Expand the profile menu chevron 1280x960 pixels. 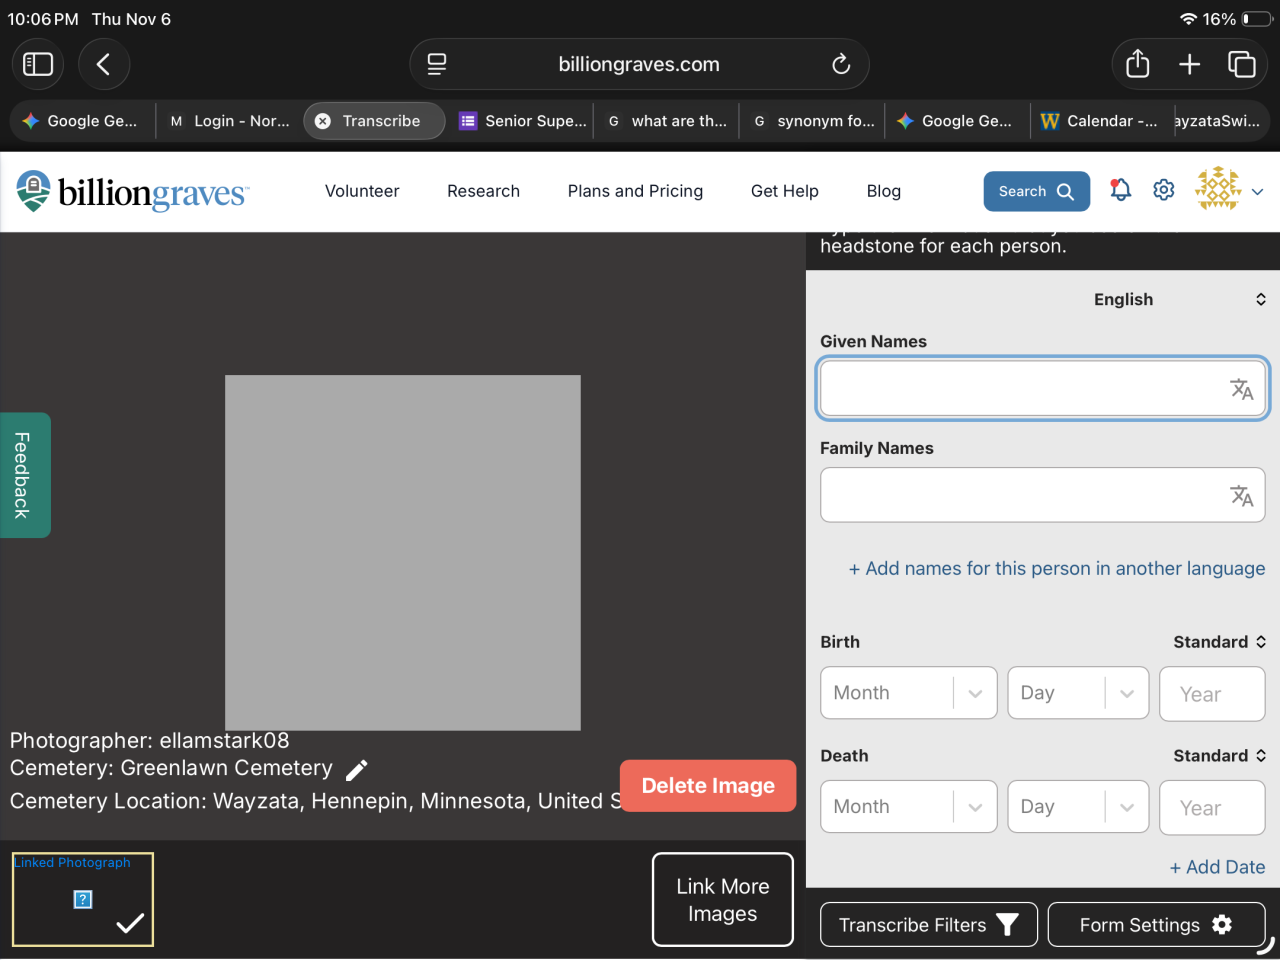coord(1258,191)
